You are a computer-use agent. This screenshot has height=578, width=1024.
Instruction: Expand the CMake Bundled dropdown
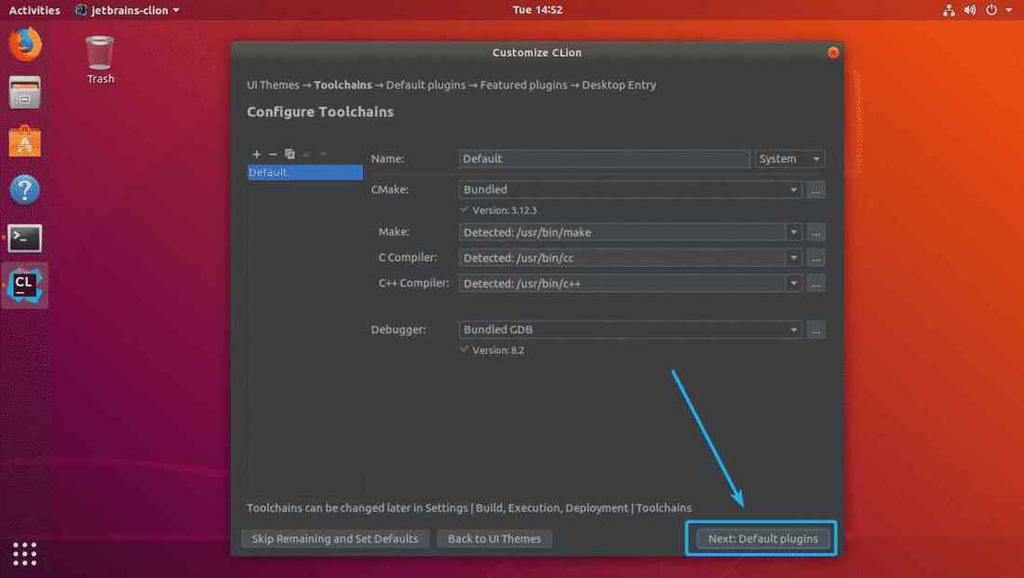[x=630, y=189]
